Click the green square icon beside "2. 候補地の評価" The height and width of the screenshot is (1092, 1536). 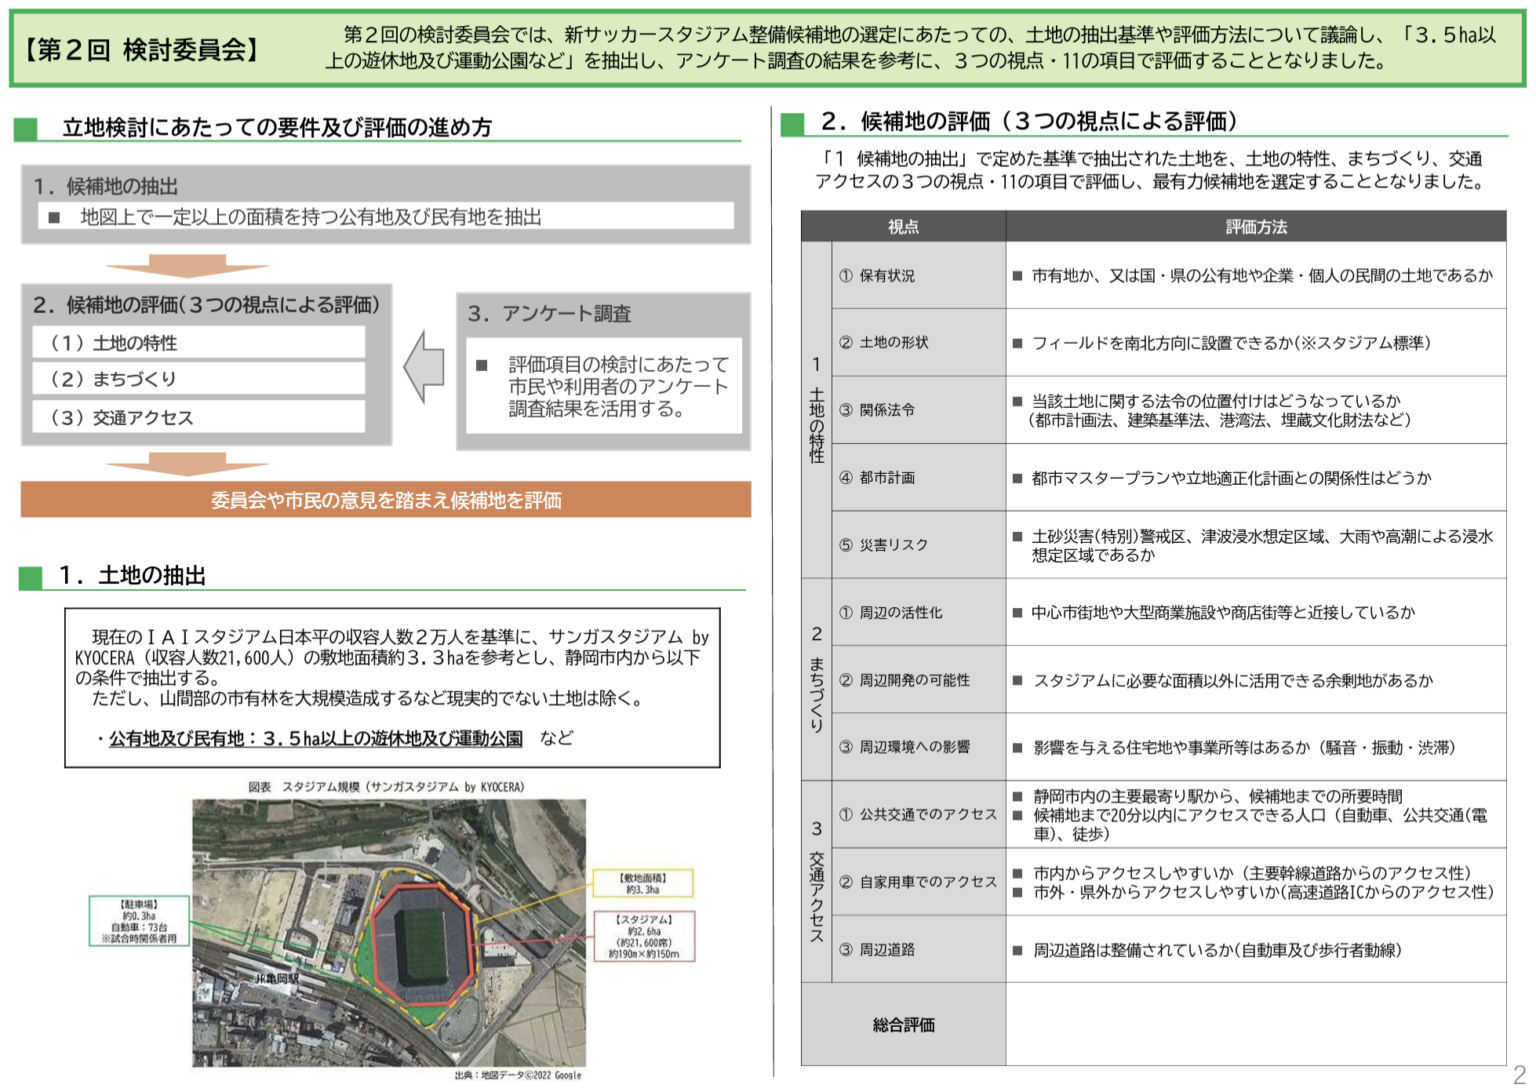(x=790, y=123)
